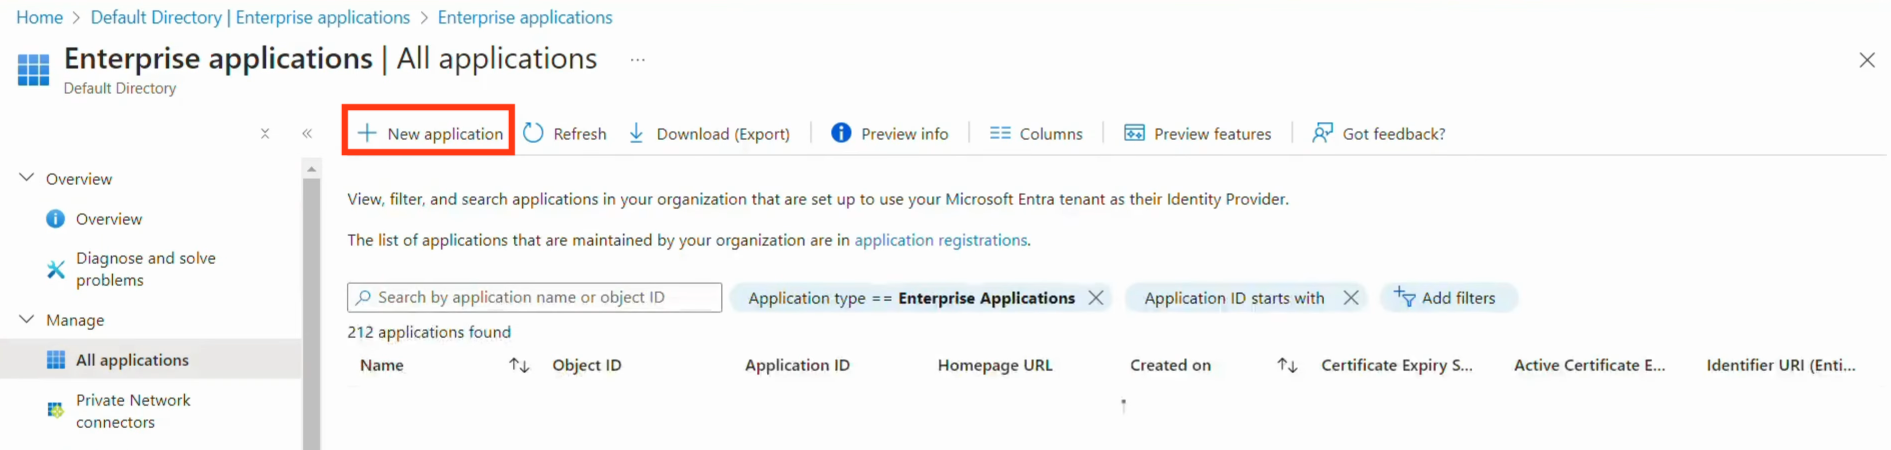Open the ellipsis more options next to title
This screenshot has height=450, width=1891.
coord(638,60)
